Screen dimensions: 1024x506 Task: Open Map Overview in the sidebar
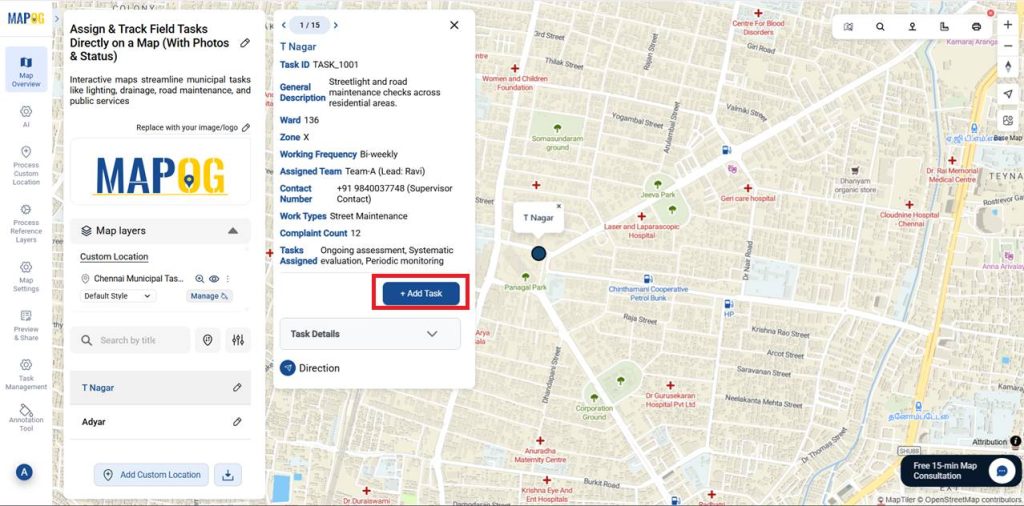tap(25, 71)
